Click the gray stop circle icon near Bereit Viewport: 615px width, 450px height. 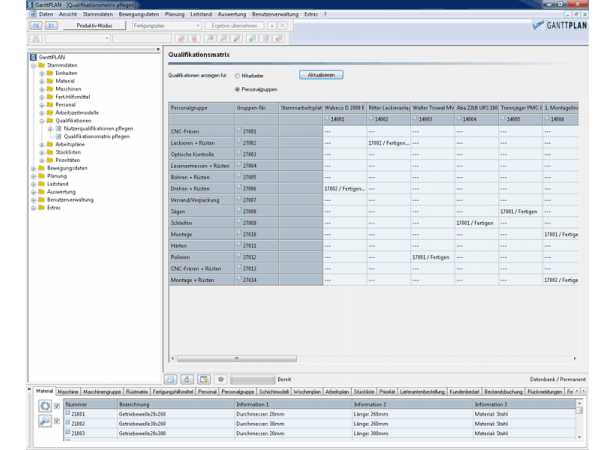[x=221, y=379]
